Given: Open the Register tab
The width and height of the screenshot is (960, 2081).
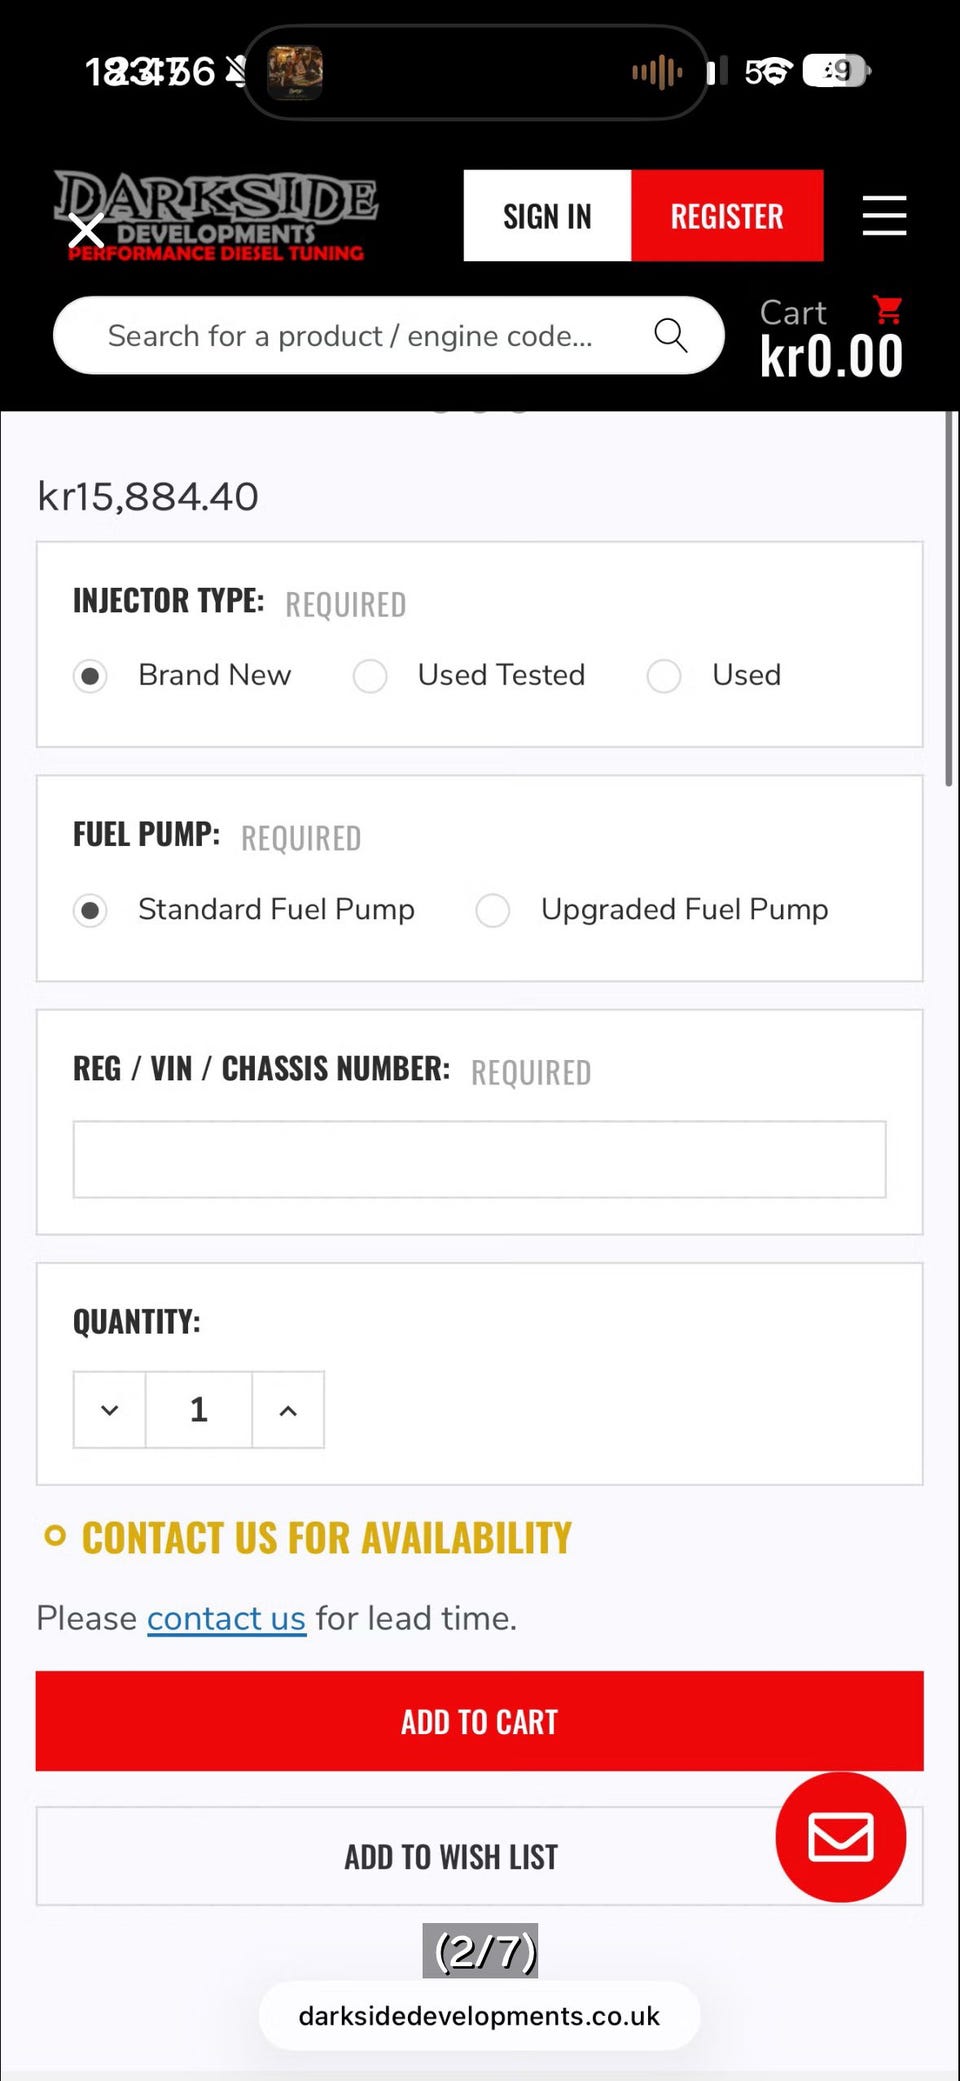Looking at the screenshot, I should [727, 216].
